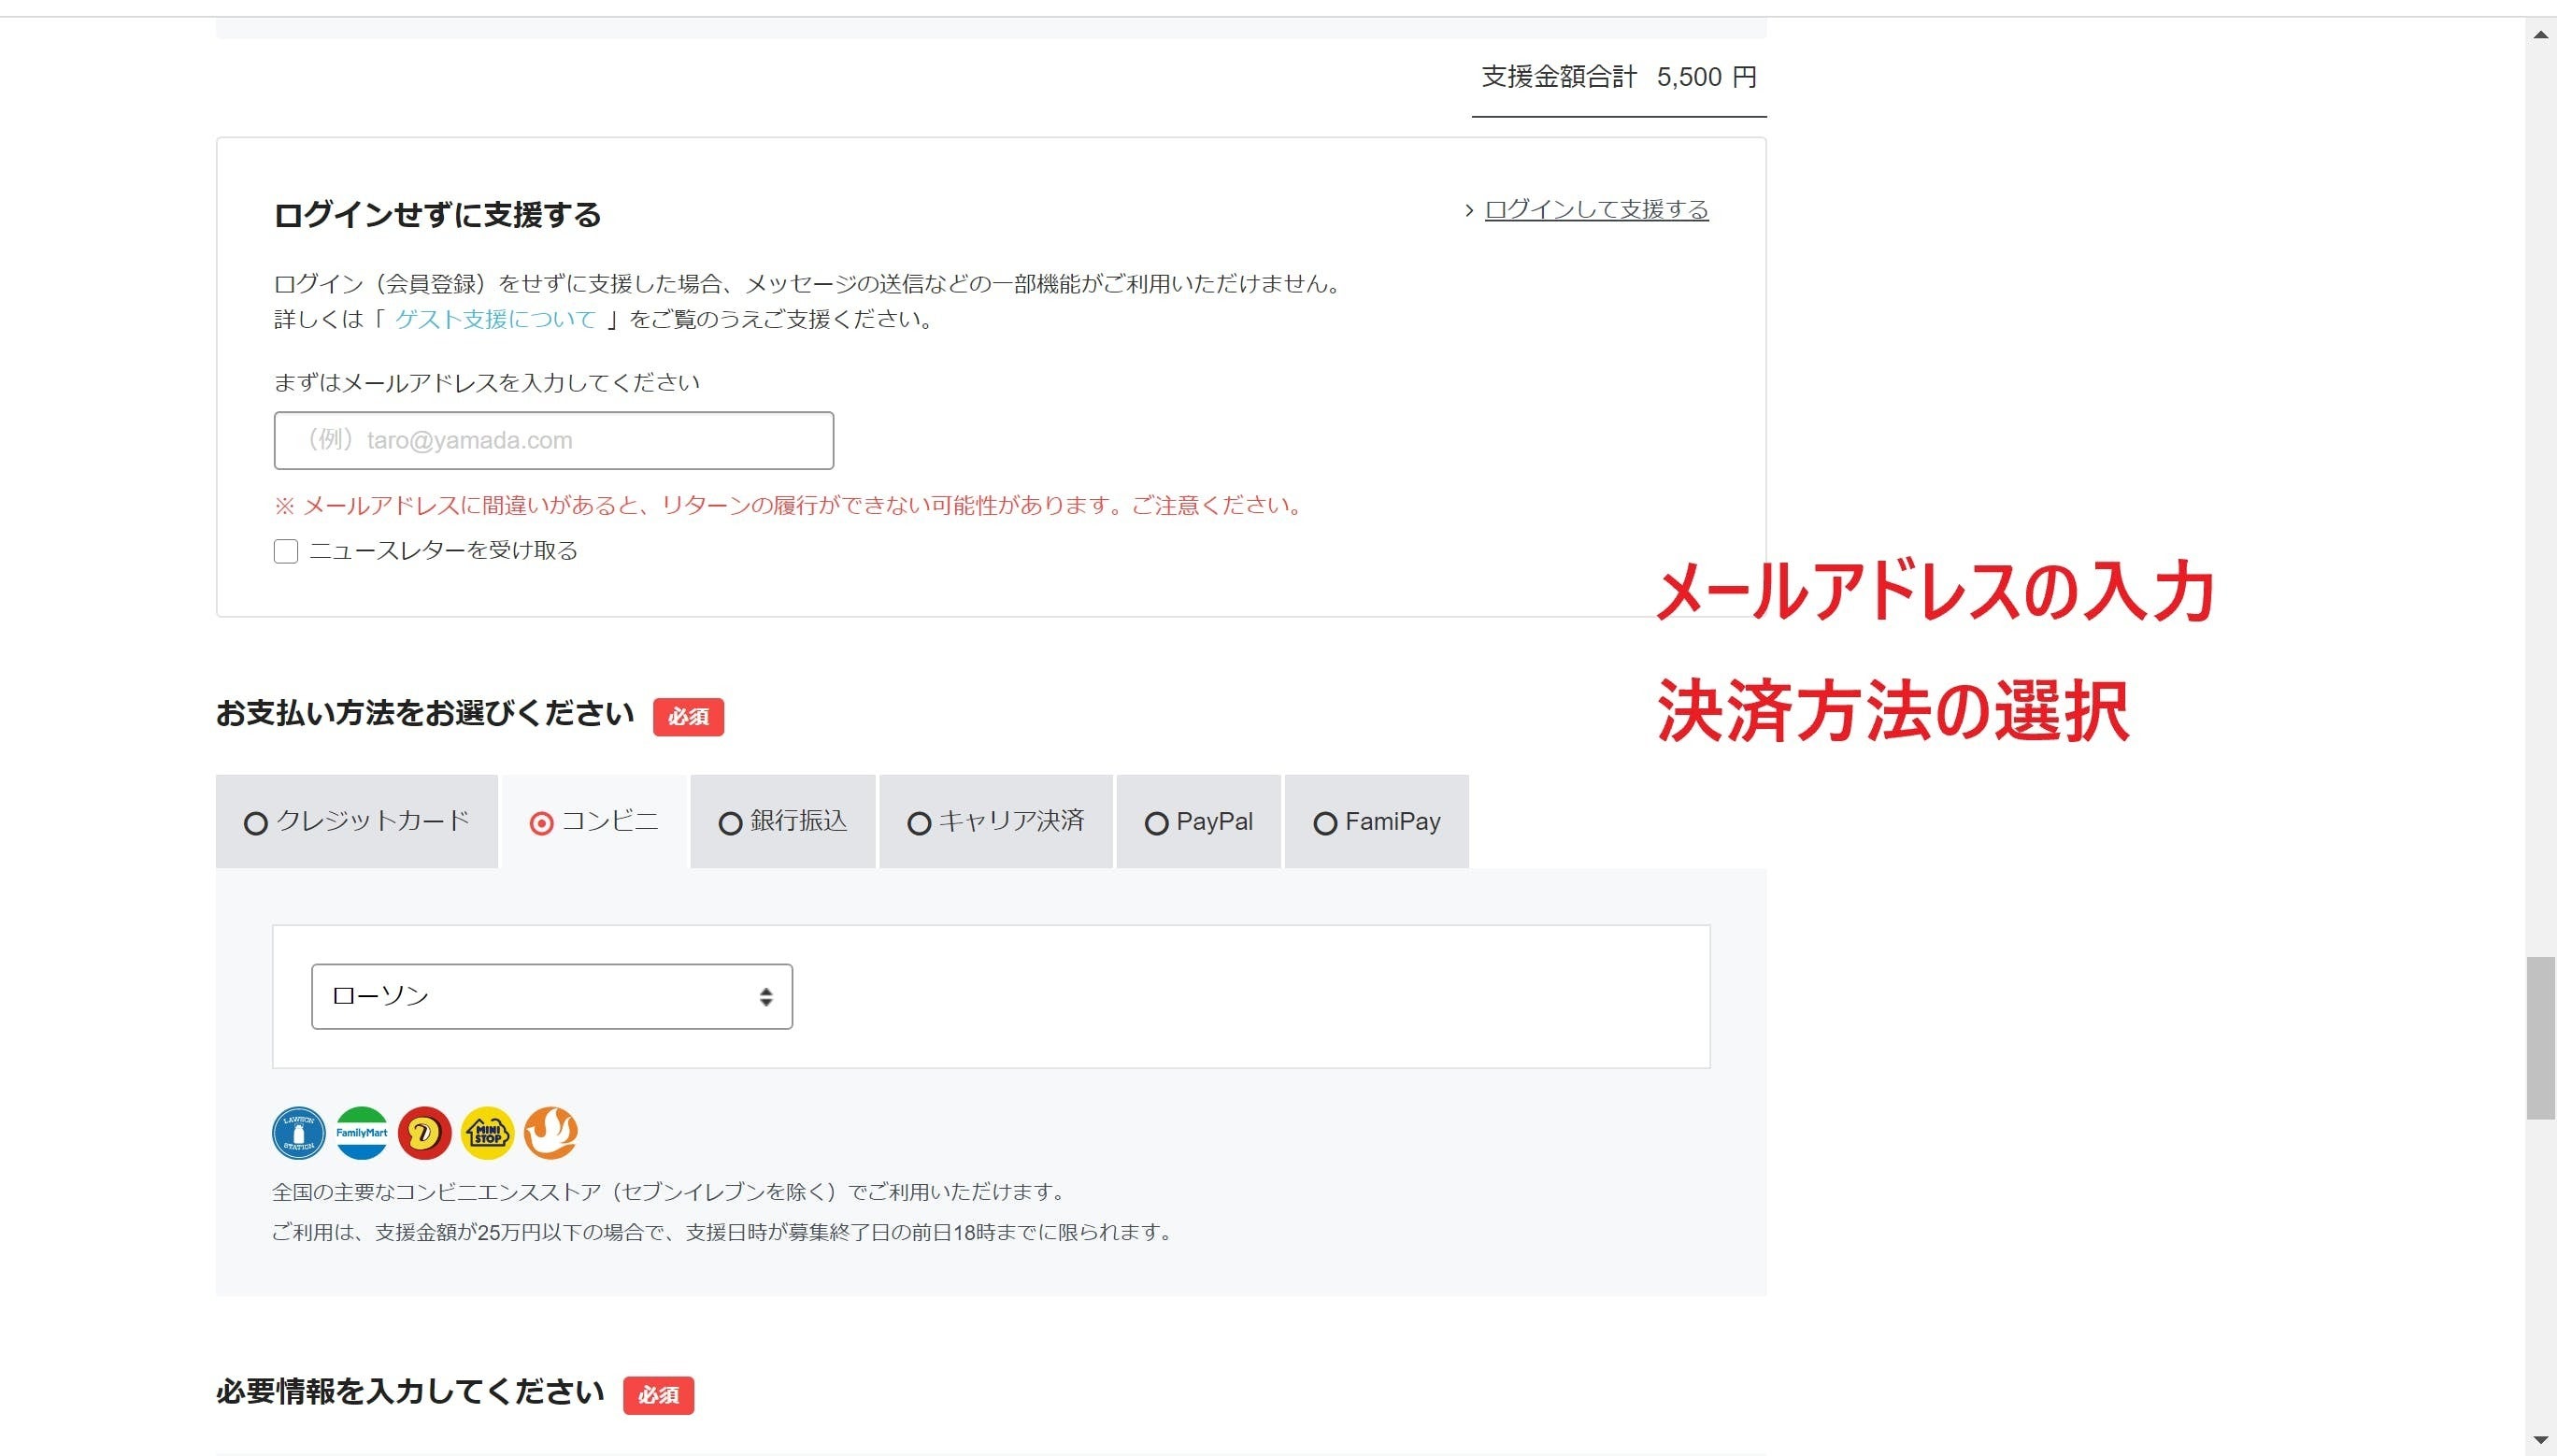Open the ゲスト支援について link
Screen dimensions: 2557x1456
tap(495, 319)
